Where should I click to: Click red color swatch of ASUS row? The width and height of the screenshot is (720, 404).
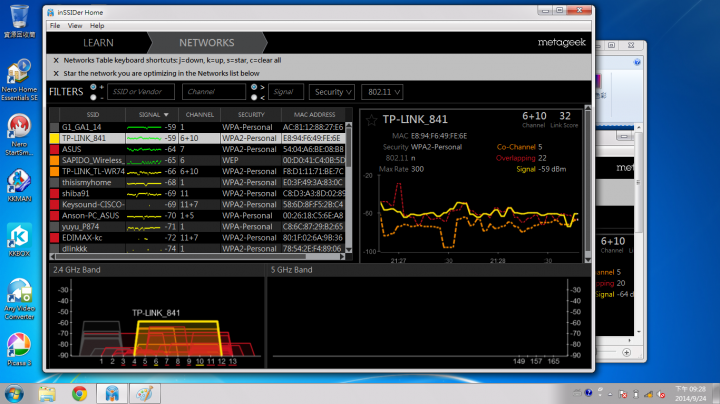tap(54, 149)
